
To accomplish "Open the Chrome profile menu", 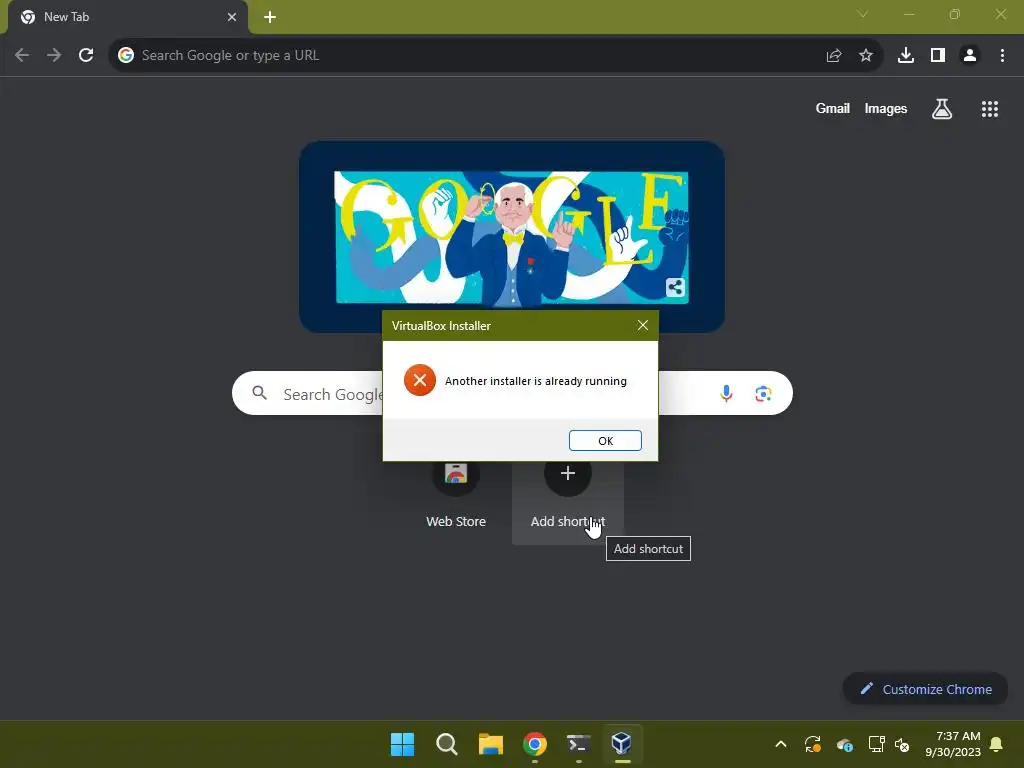I will 970,56.
